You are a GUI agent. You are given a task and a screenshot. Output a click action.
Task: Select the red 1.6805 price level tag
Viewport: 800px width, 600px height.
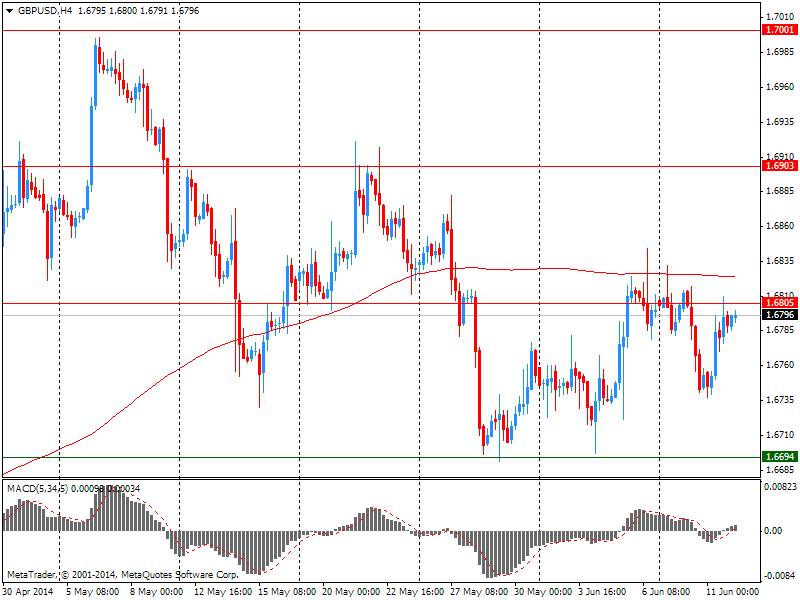tap(780, 303)
